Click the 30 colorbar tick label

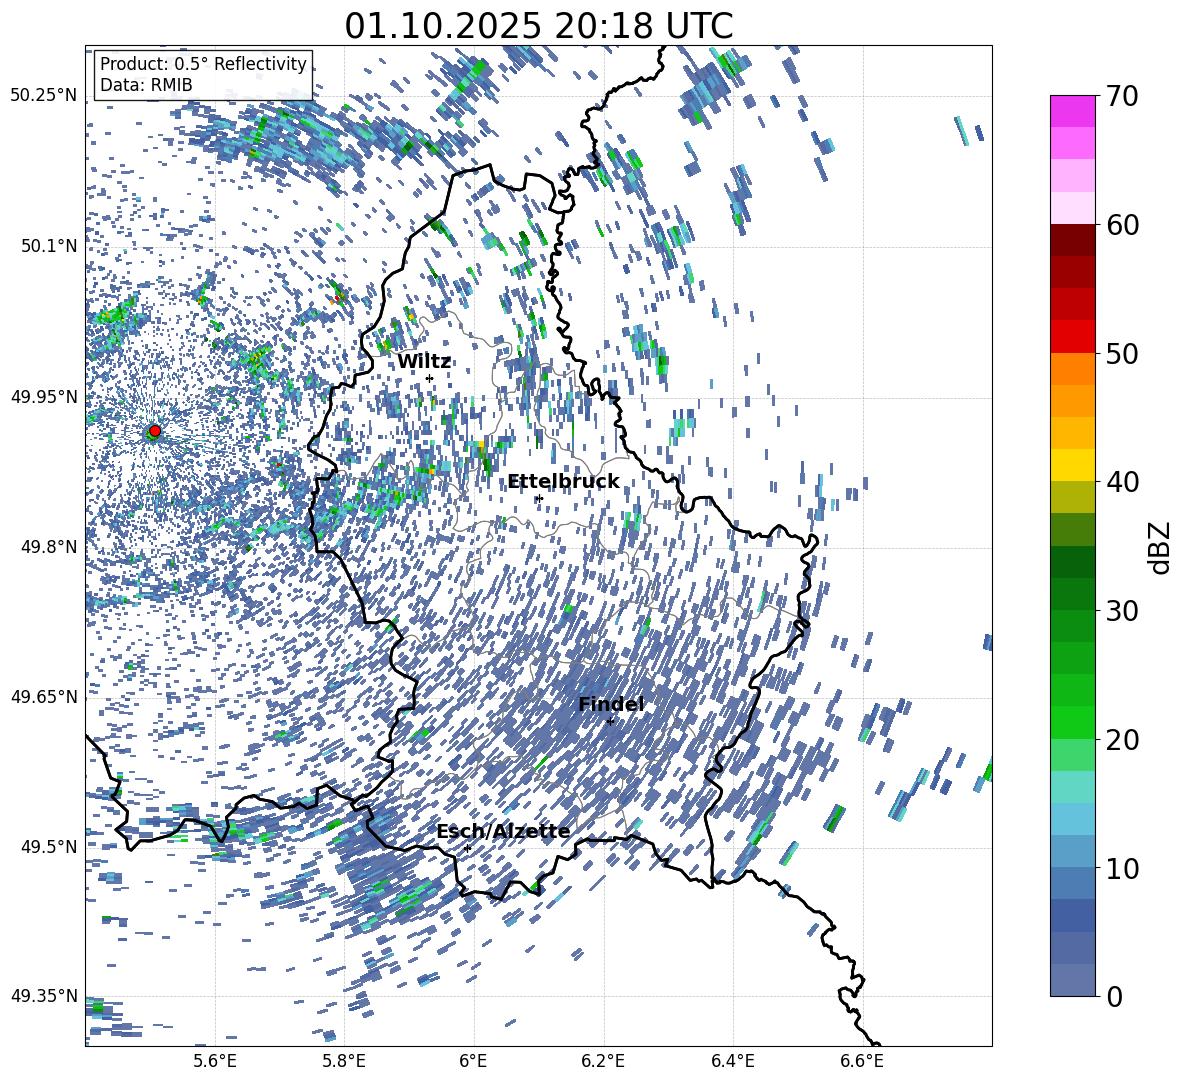[1122, 611]
